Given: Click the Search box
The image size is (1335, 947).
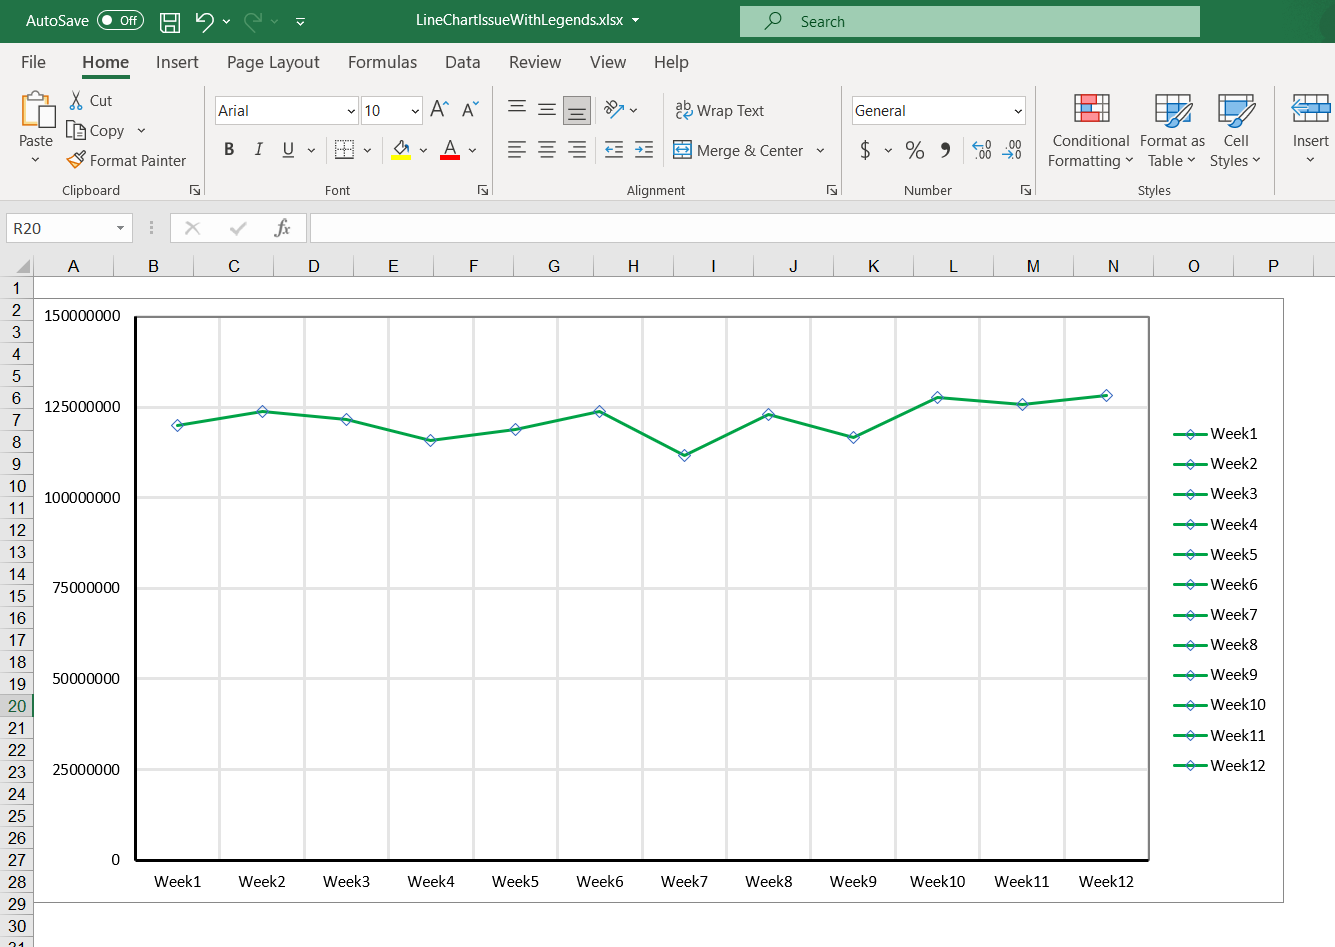Looking at the screenshot, I should coord(969,21).
